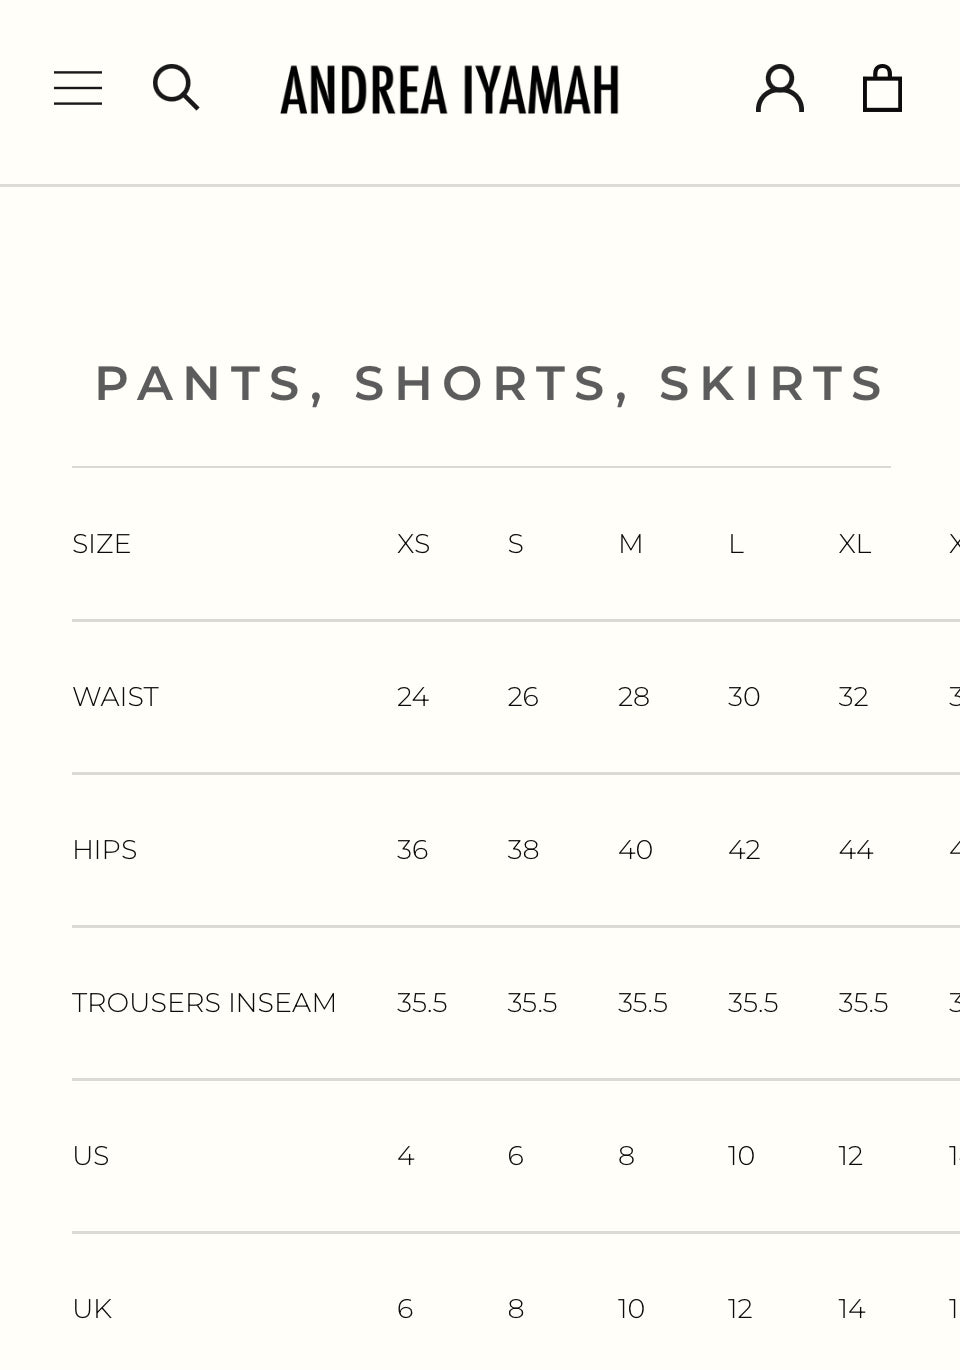Screen dimensions: 960x1370
Task: Open the hamburger navigation menu
Action: coord(78,88)
